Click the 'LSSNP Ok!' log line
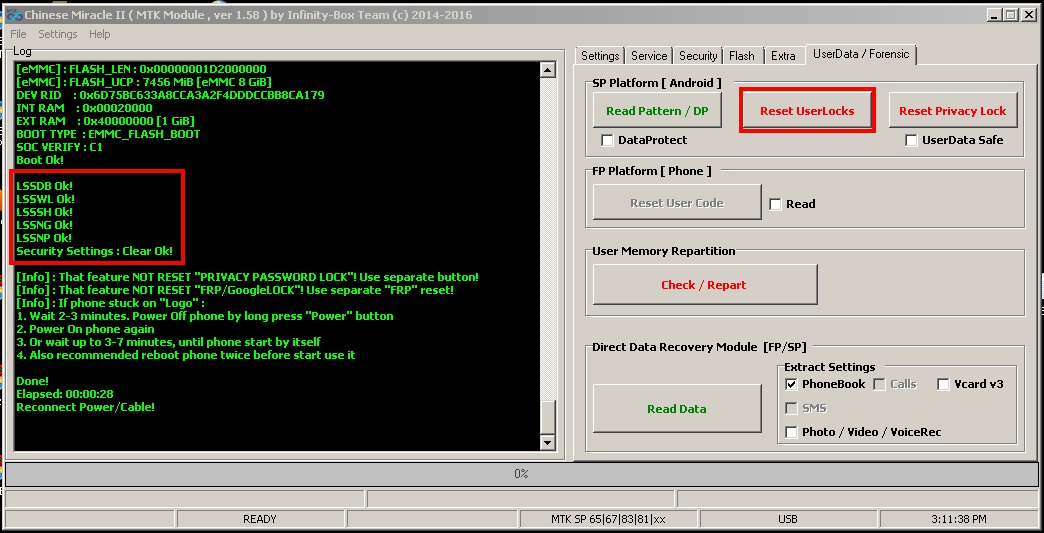 pyautogui.click(x=45, y=238)
